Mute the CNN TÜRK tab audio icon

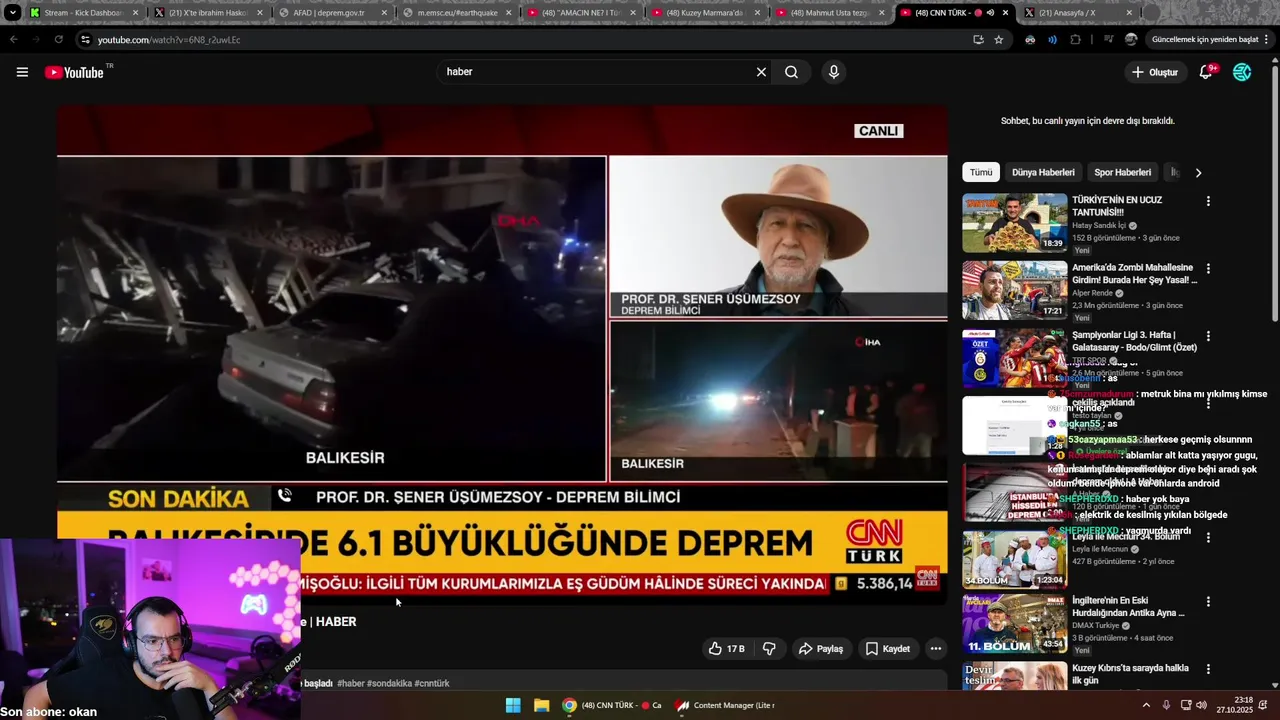click(x=990, y=13)
